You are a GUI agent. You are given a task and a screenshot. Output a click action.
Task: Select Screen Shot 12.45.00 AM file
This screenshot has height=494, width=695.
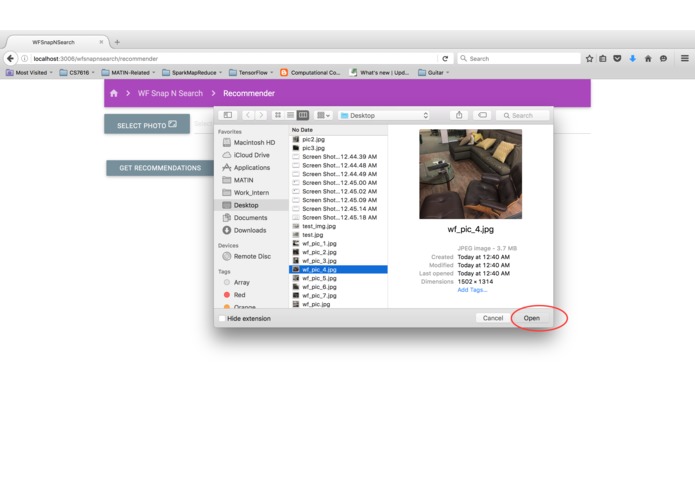coord(338,183)
